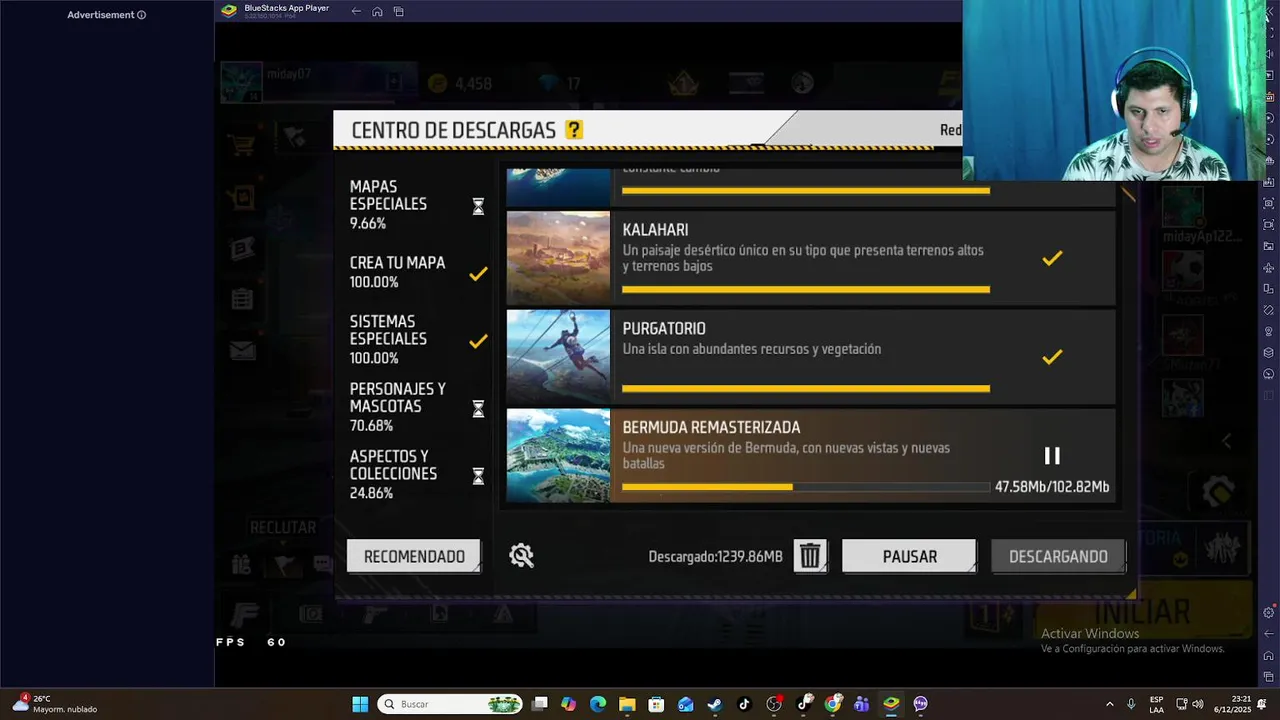Screen dimensions: 1280x720
Task: Click the Pausar button
Action: point(909,556)
